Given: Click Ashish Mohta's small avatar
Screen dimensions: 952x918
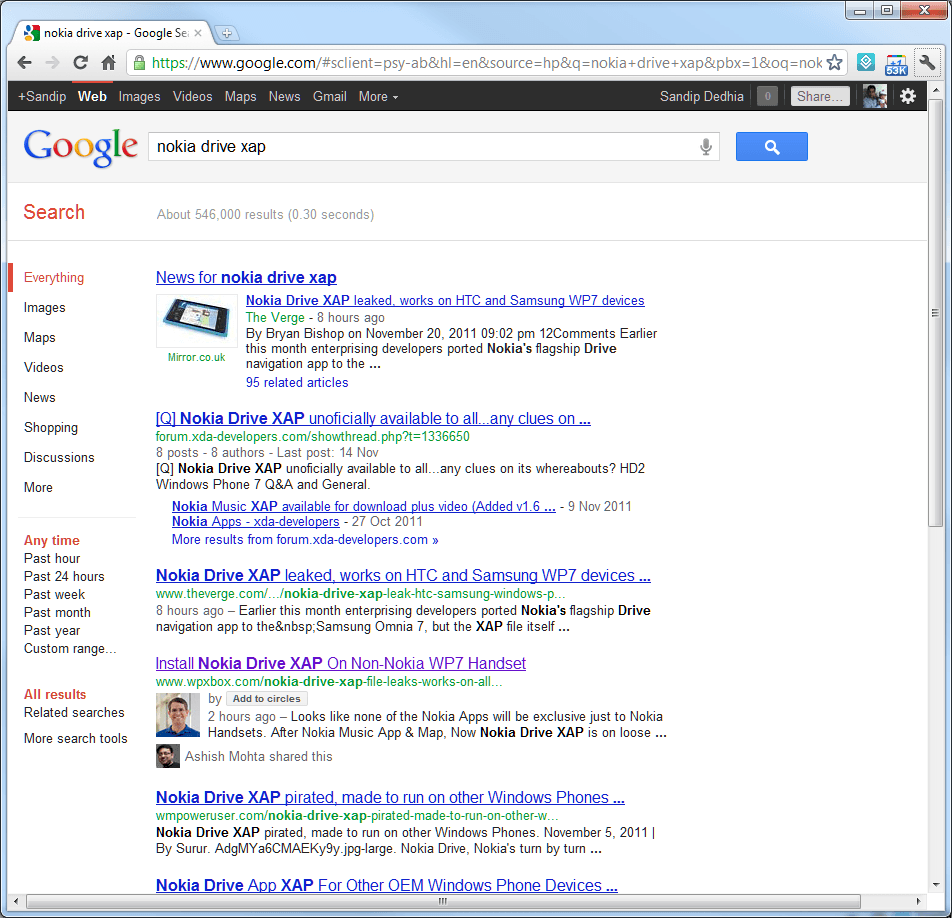Looking at the screenshot, I should [x=168, y=756].
